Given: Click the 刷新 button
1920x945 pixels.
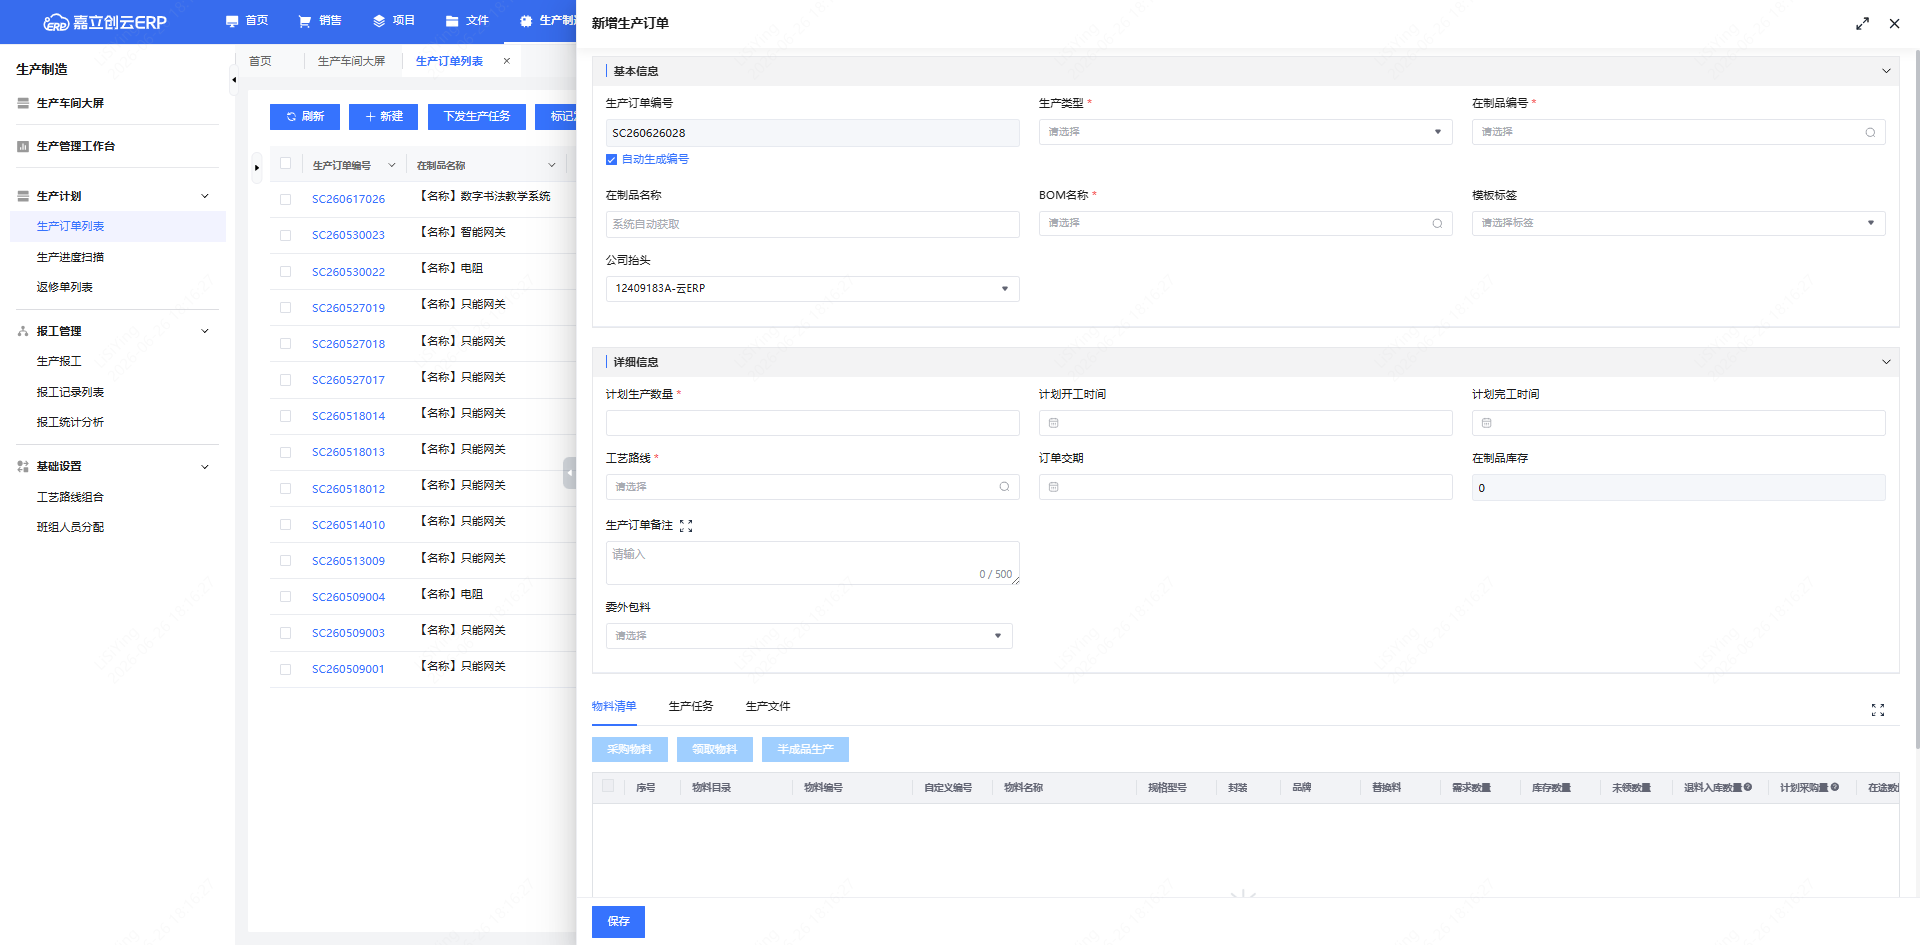Looking at the screenshot, I should (x=305, y=117).
